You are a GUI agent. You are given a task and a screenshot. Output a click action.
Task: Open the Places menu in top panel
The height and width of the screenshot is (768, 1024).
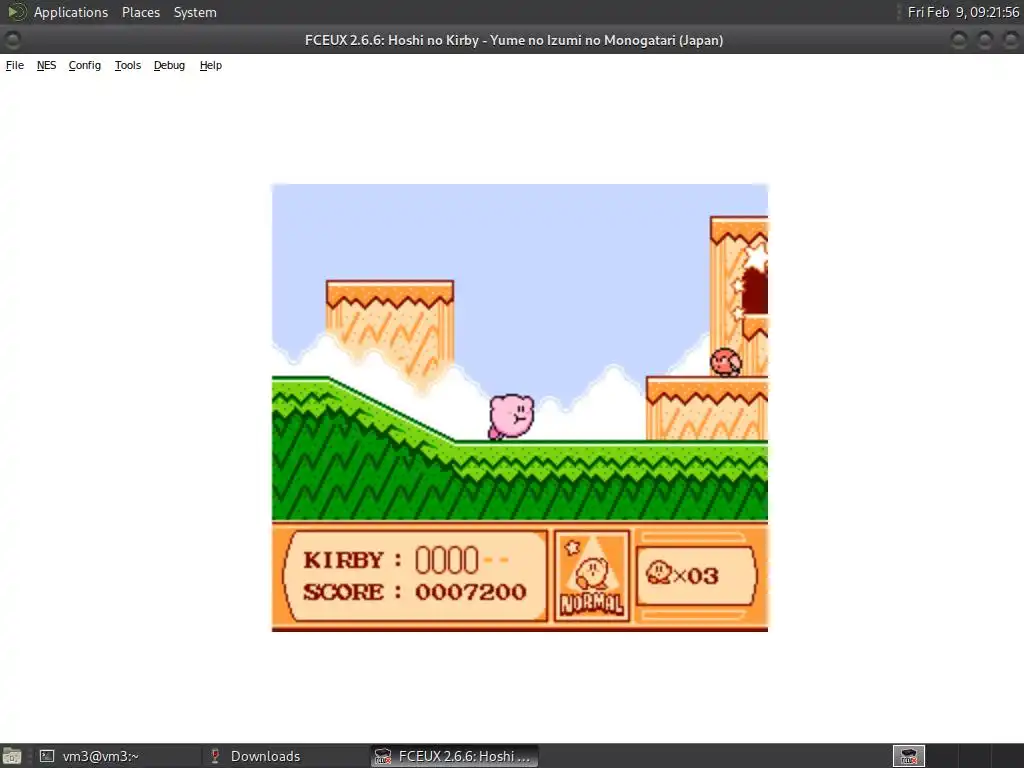[x=141, y=12]
